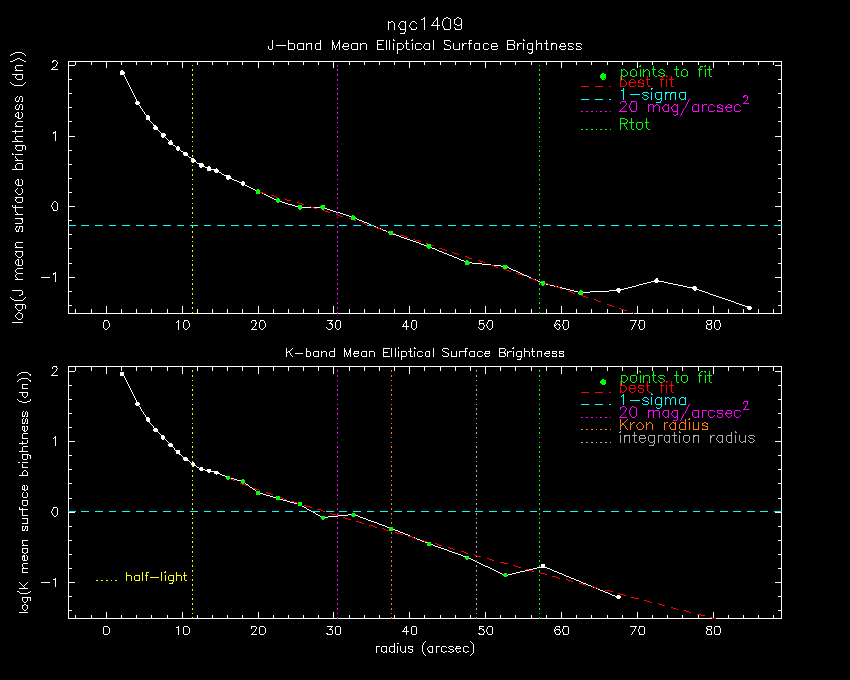Click the yellow dotted half-light legend marker

click(106, 578)
